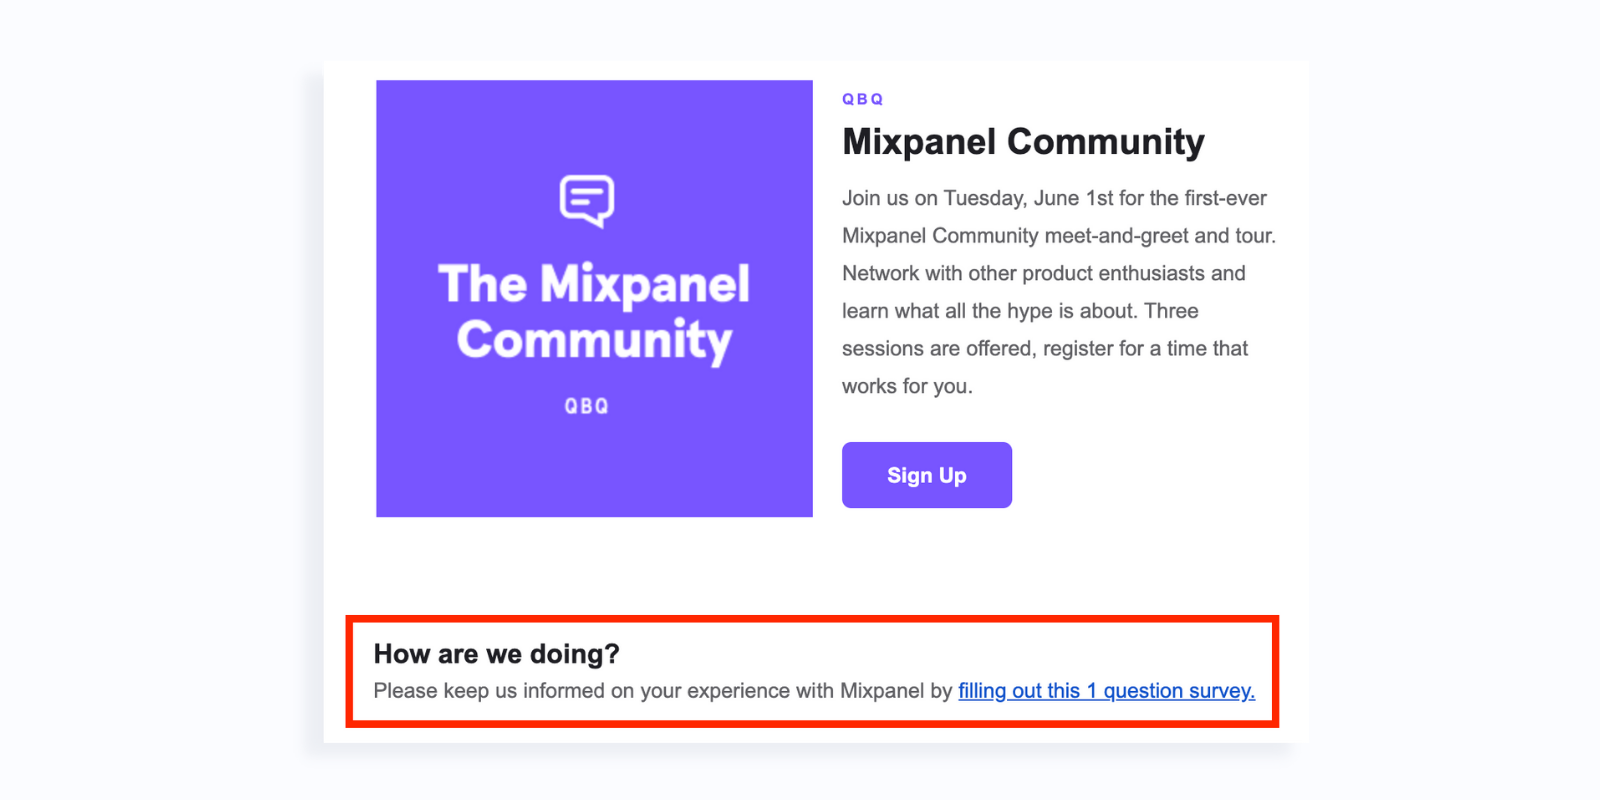Click the word 'Community' in the purple banner
This screenshot has height=800, width=1600.
click(x=594, y=341)
